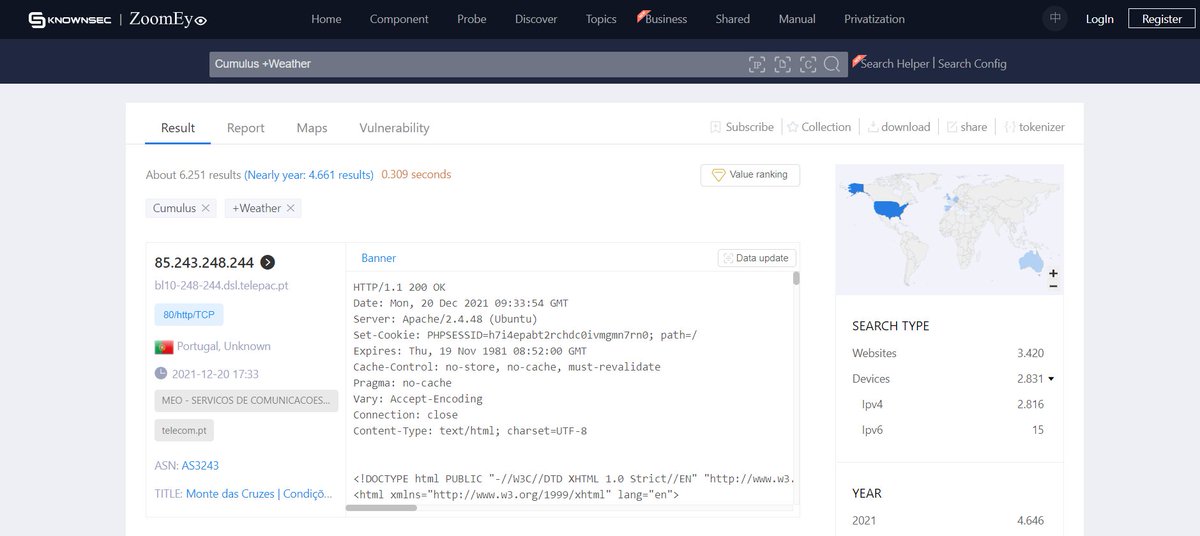Click the 80/http/TCP port tag
The image size is (1200, 536).
click(189, 315)
